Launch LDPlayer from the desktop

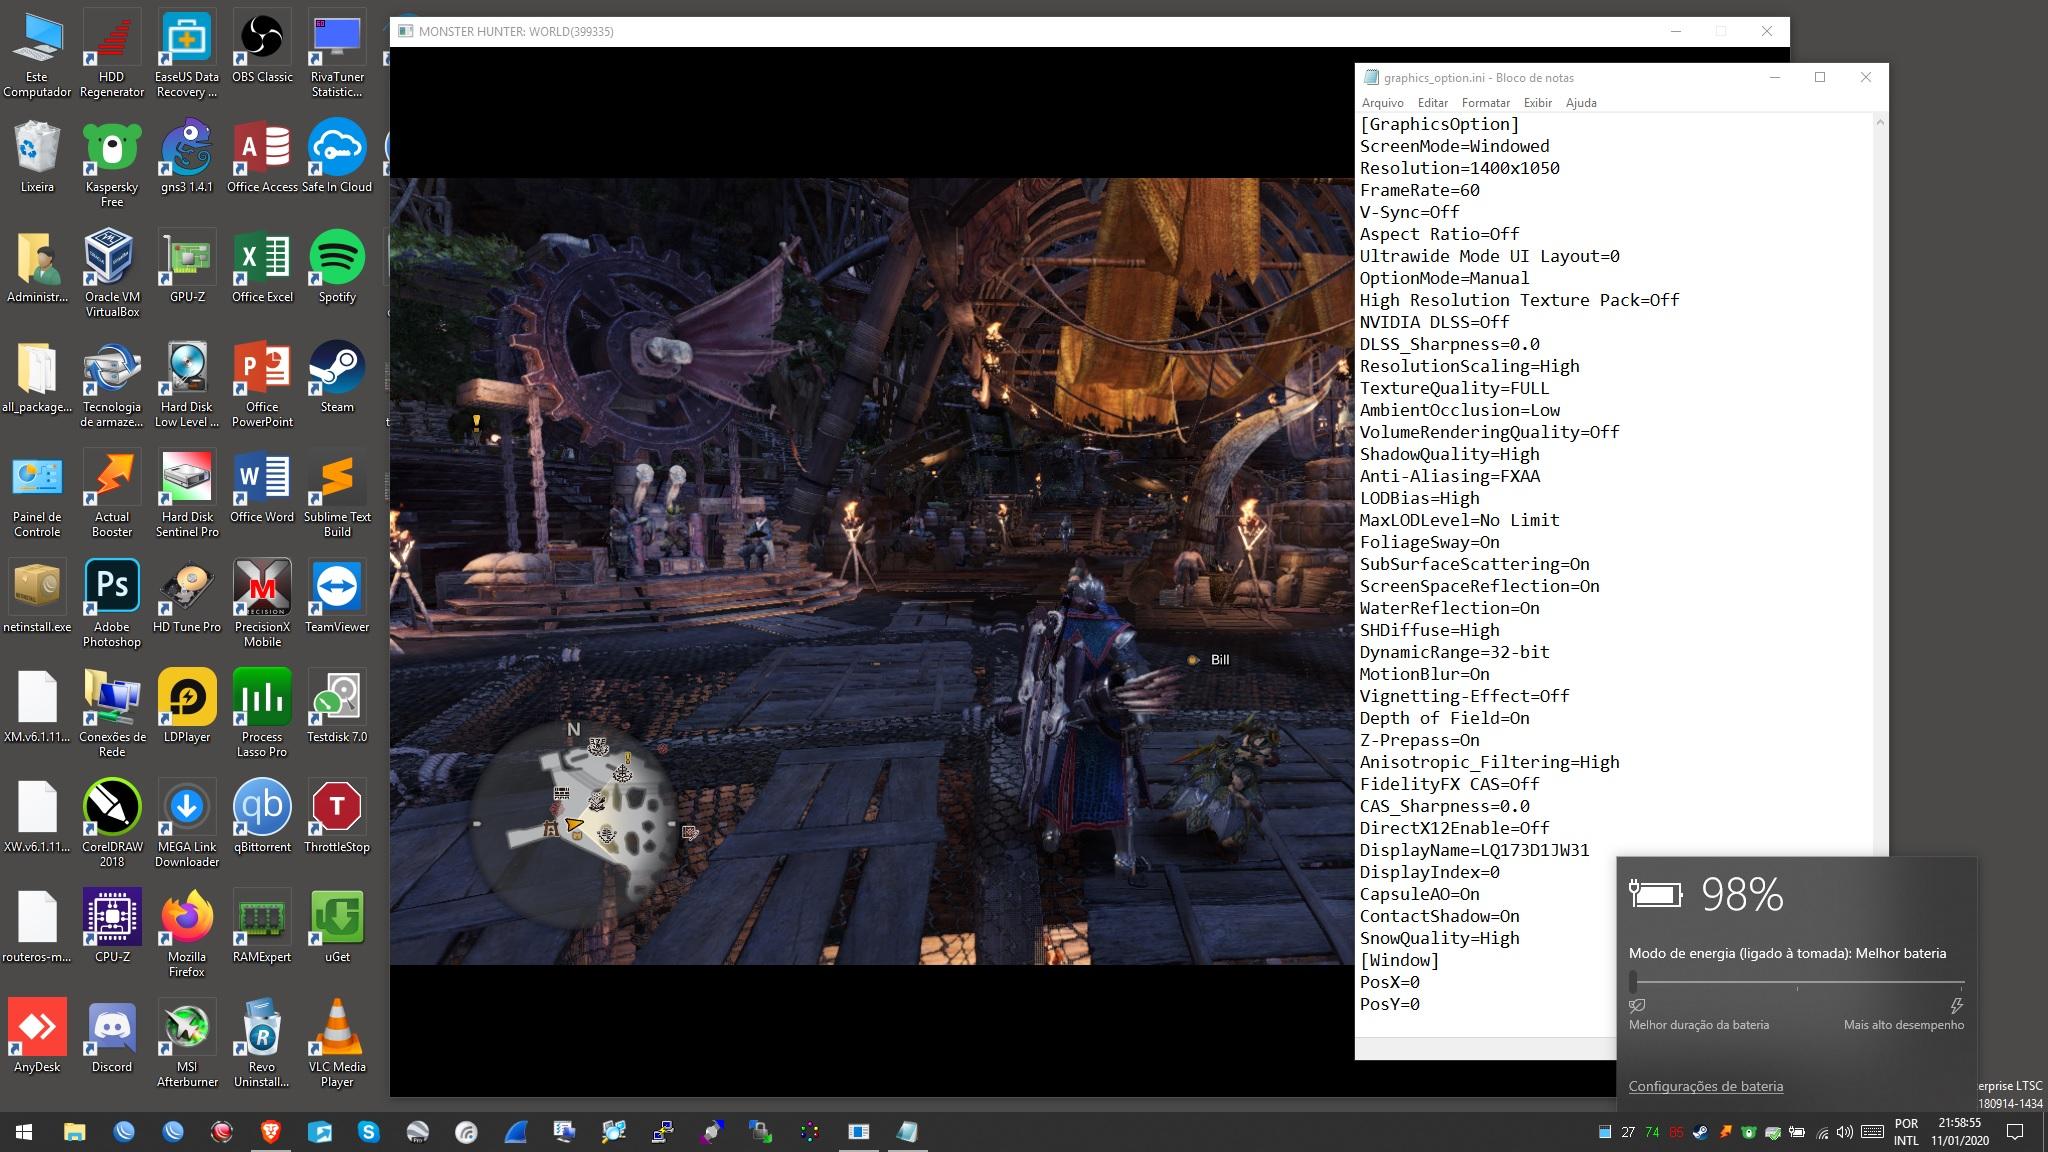[x=187, y=705]
